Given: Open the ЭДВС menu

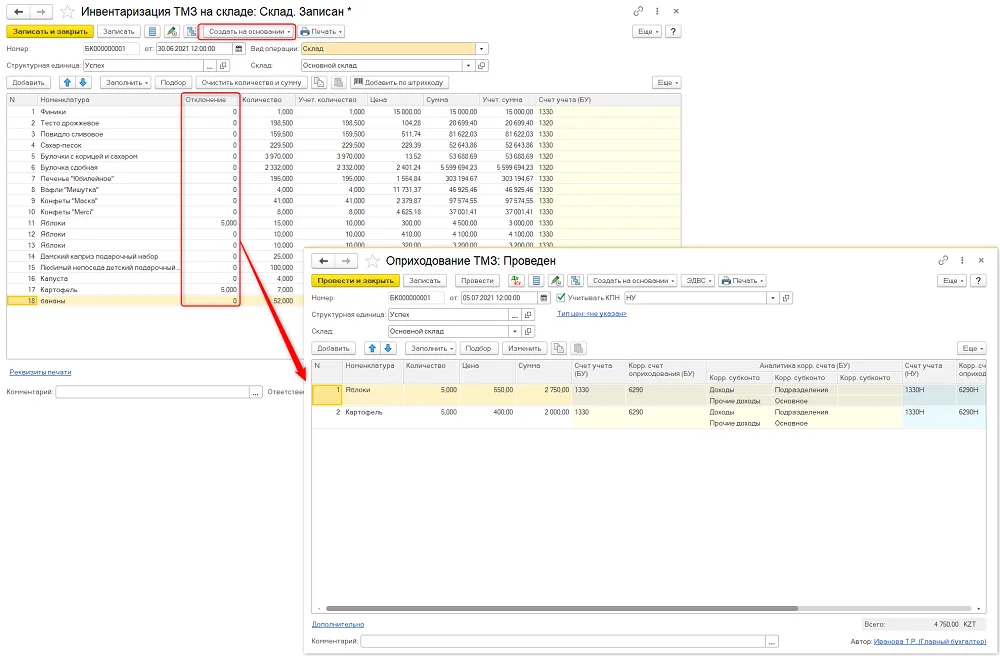Looking at the screenshot, I should pos(698,281).
